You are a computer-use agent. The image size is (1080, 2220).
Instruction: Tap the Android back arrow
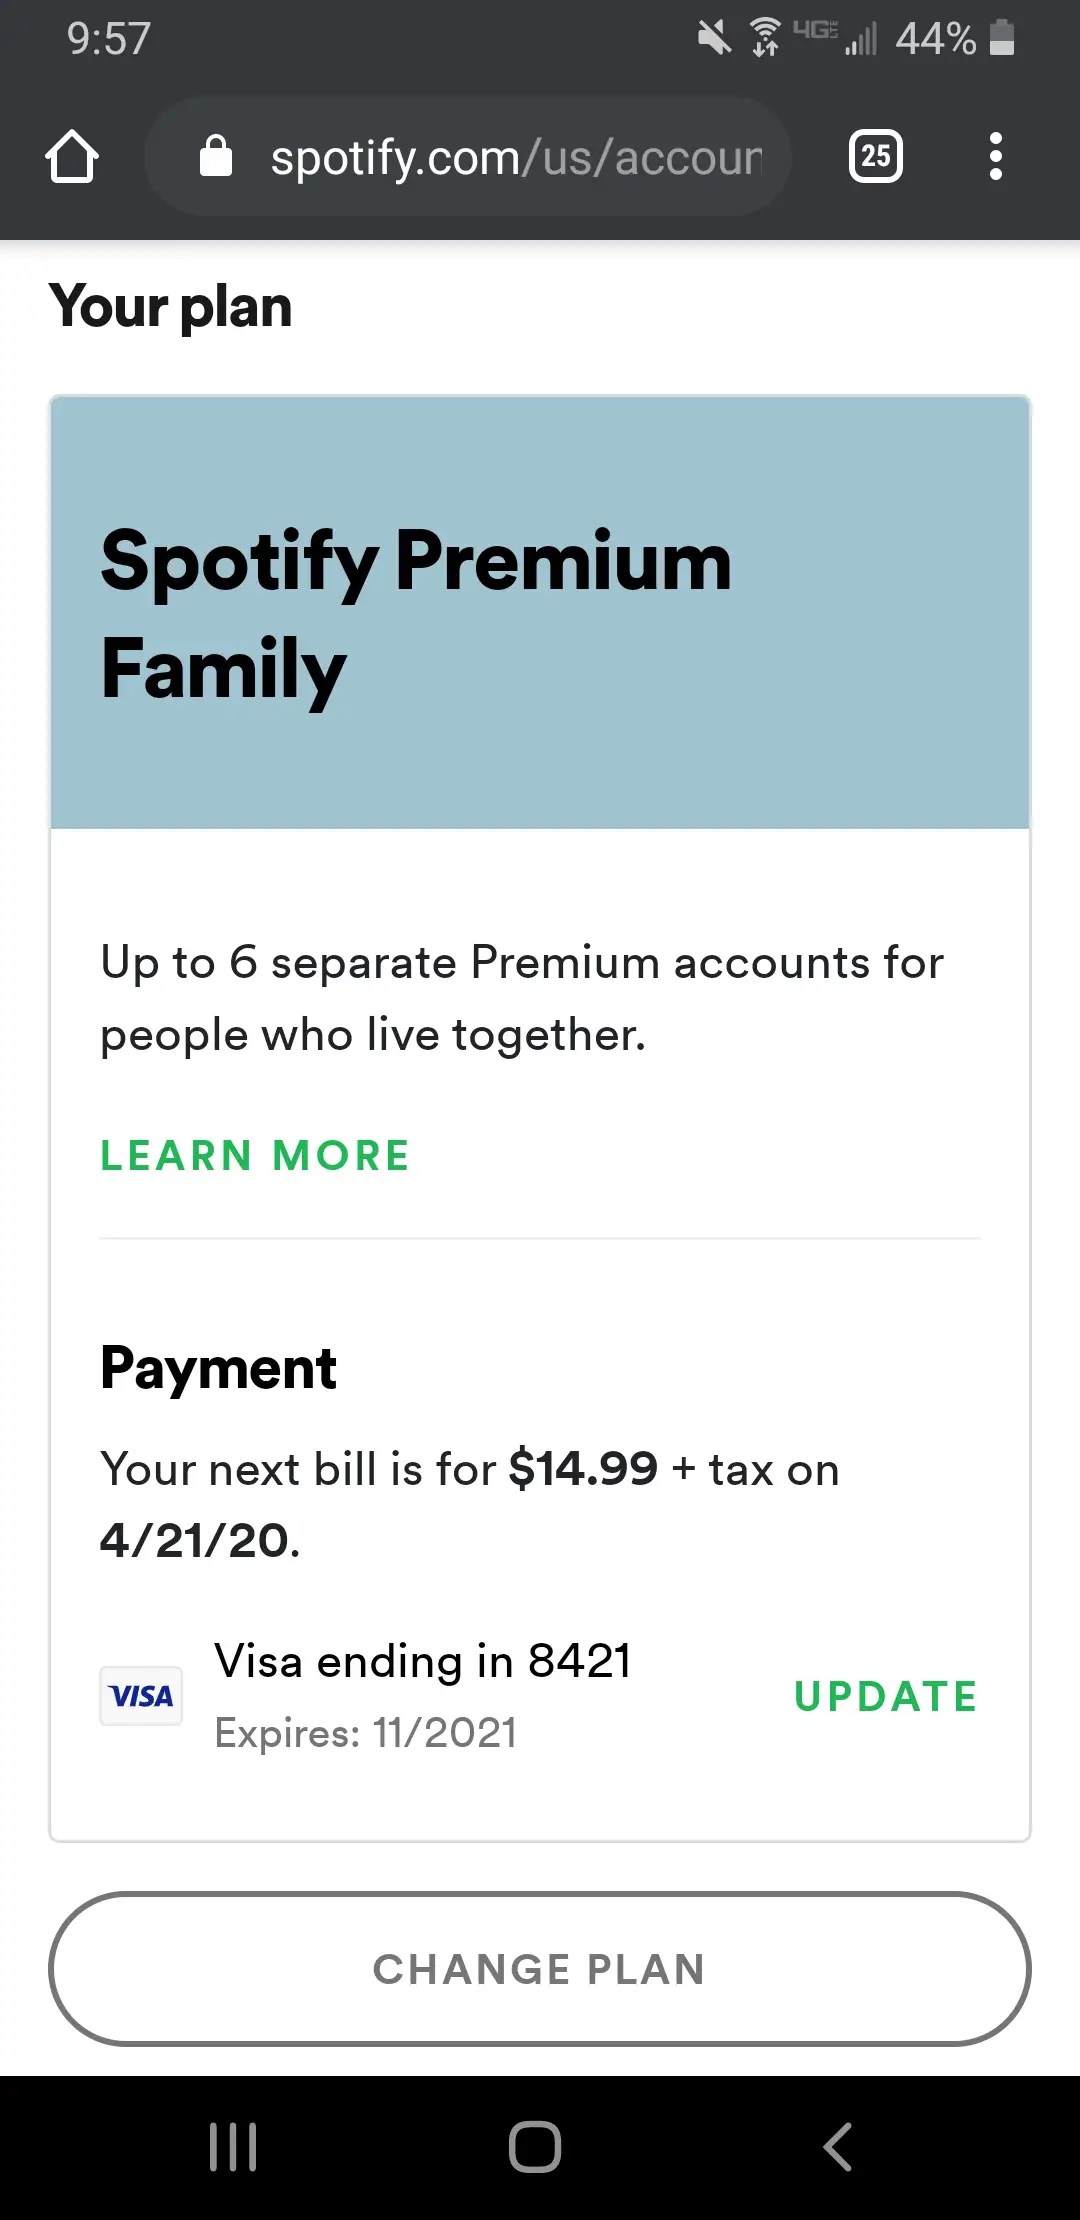(838, 2147)
